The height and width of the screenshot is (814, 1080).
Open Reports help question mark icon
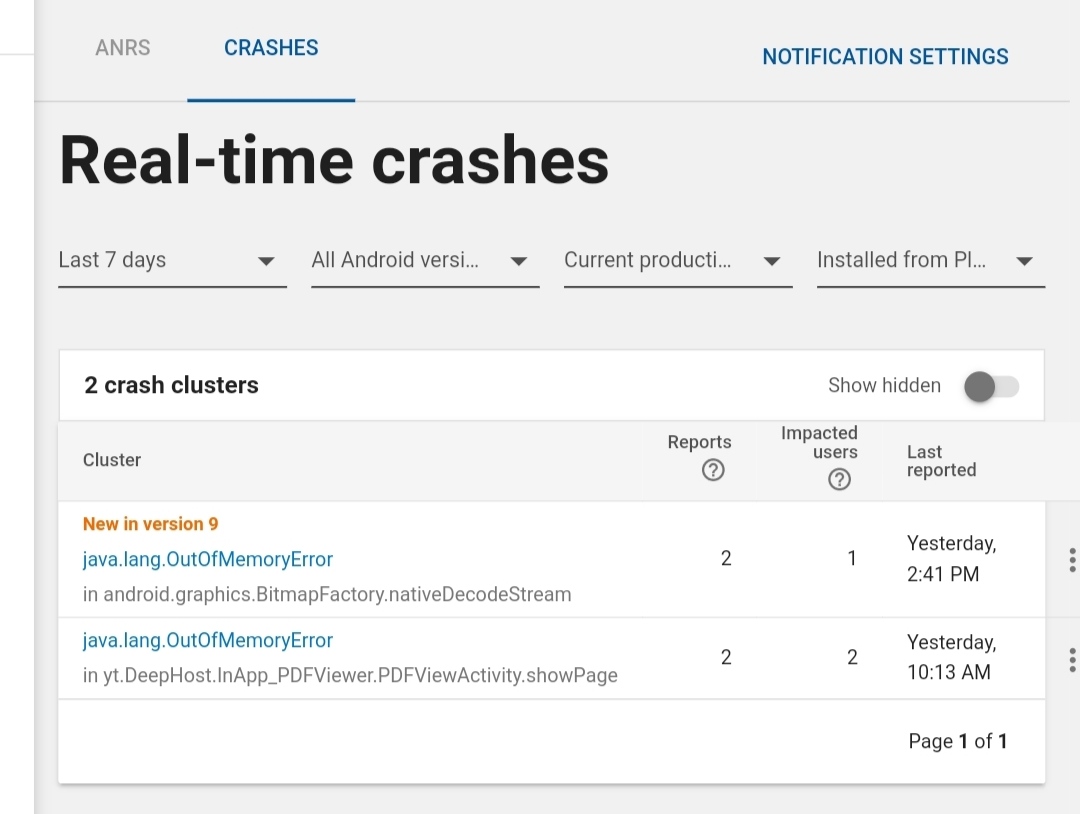point(713,470)
